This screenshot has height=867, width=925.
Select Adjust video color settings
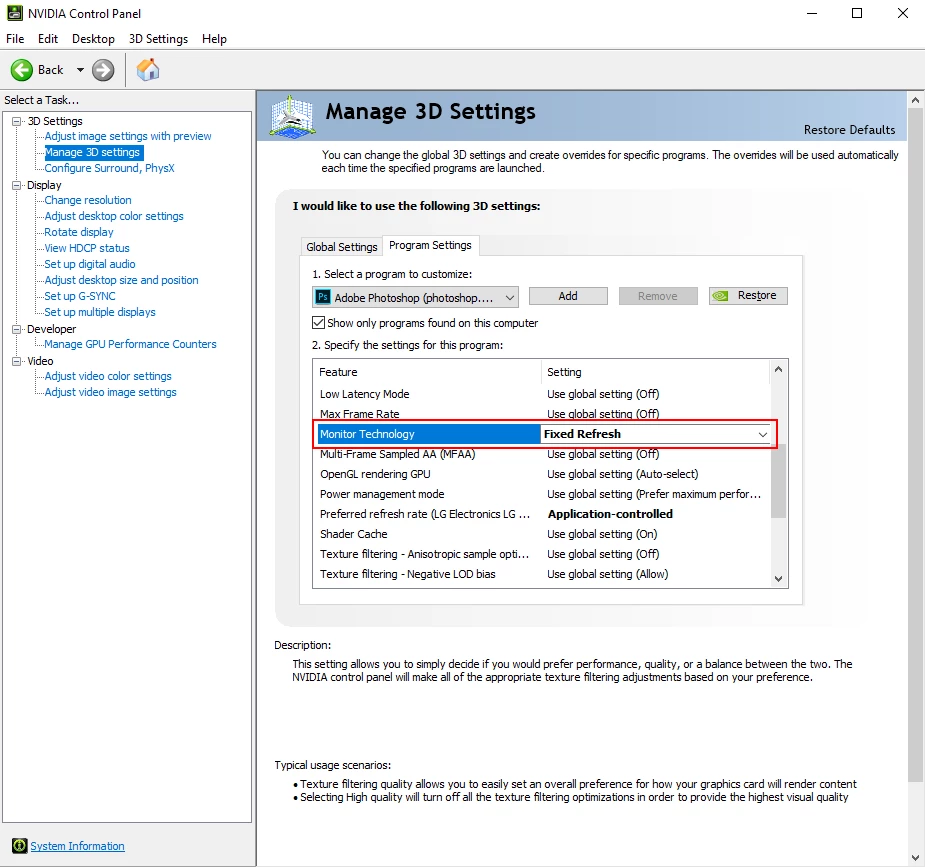pos(108,376)
